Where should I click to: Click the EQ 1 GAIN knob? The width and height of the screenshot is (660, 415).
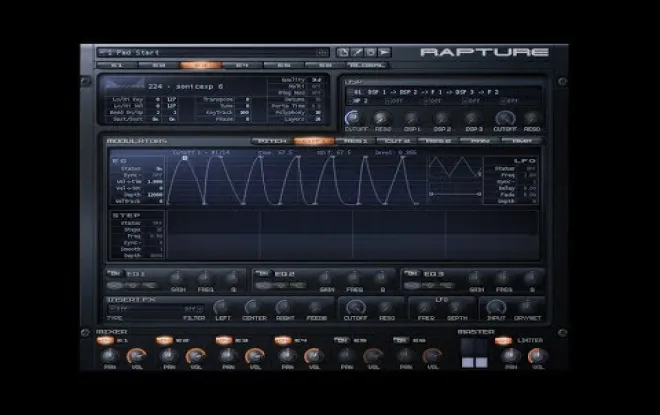177,278
